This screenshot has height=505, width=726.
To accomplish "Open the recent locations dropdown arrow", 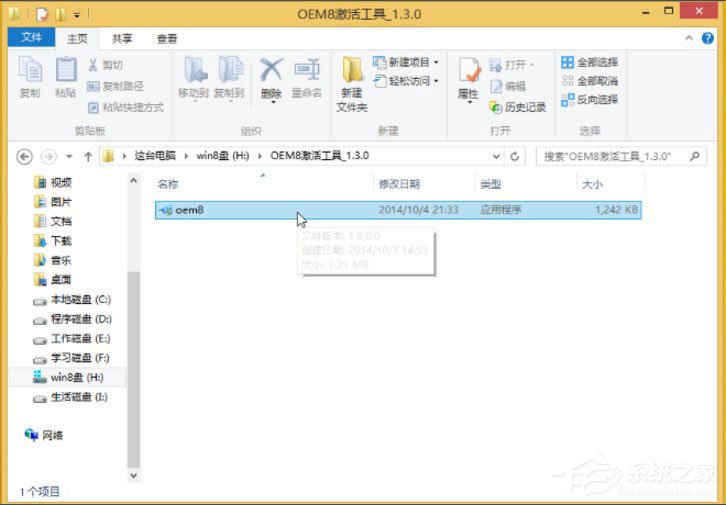I will point(69,156).
